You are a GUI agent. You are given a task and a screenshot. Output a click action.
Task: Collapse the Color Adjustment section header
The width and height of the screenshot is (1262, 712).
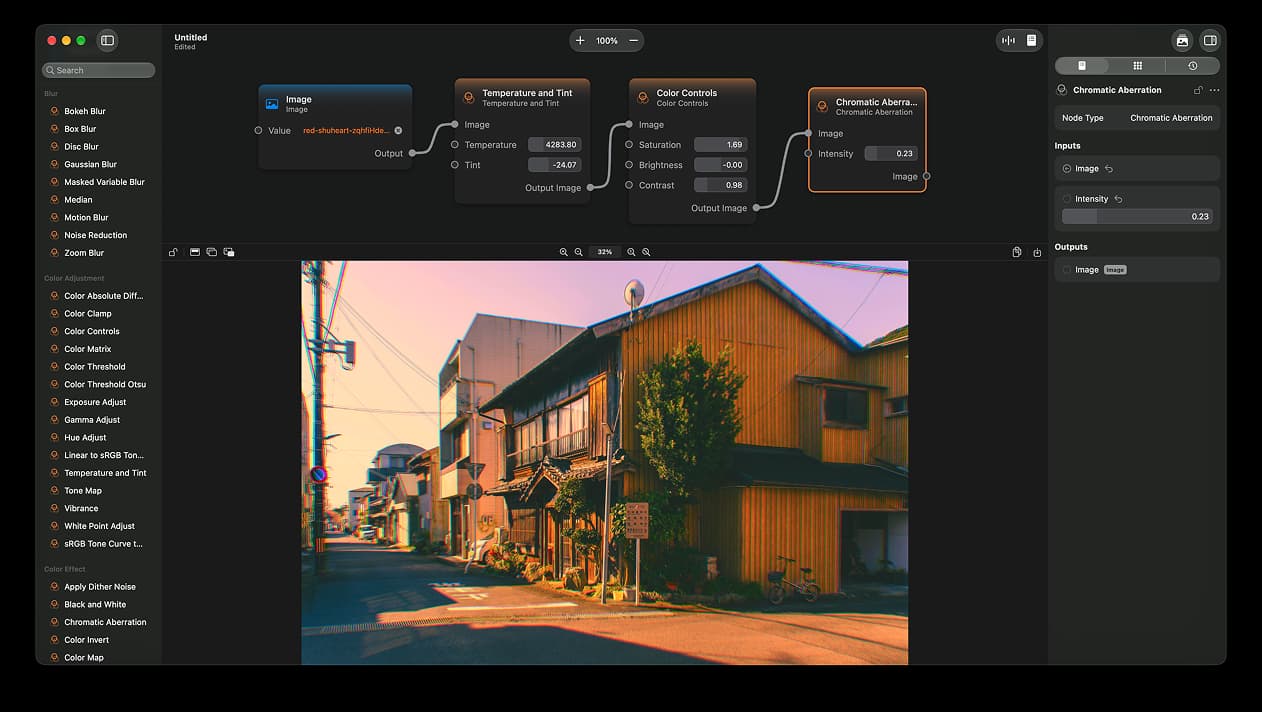tap(74, 278)
